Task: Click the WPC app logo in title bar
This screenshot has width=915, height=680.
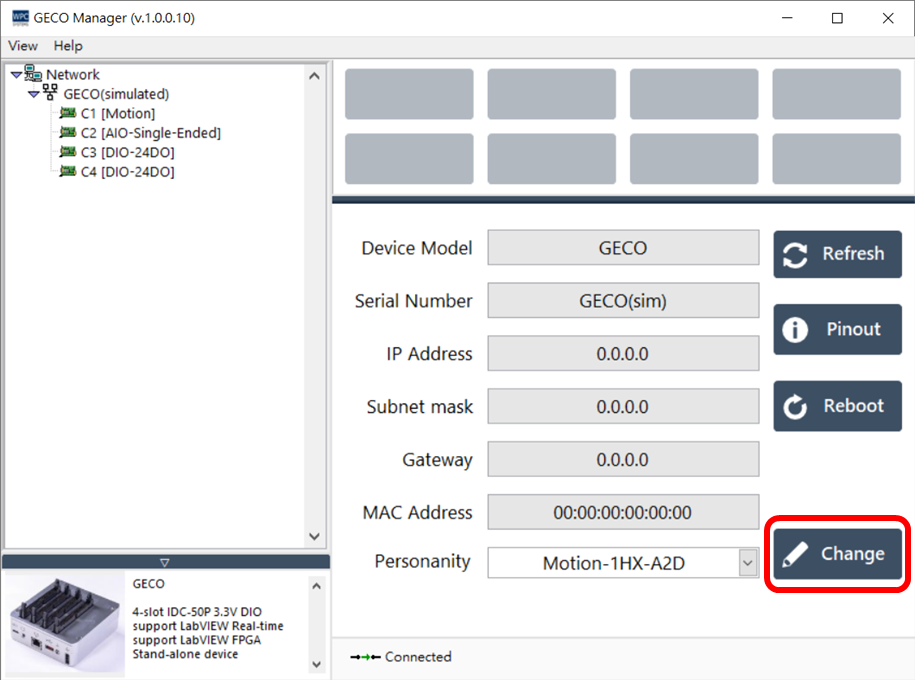Action: [19, 18]
